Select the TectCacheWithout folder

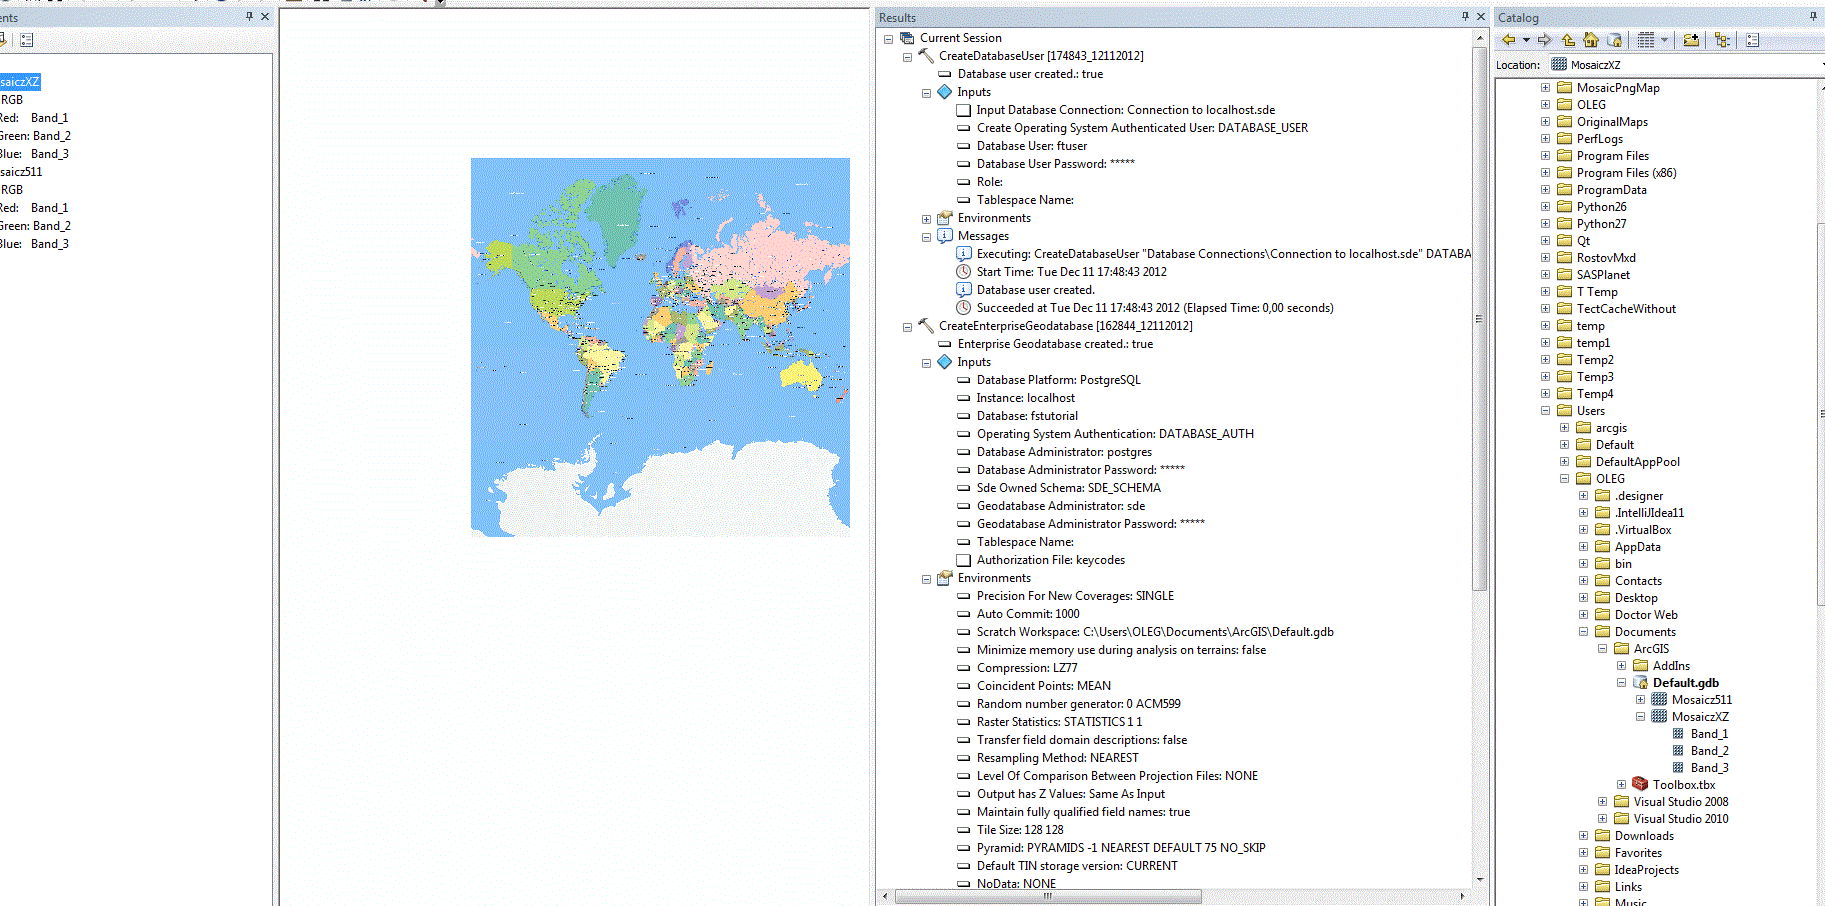click(x=1626, y=309)
